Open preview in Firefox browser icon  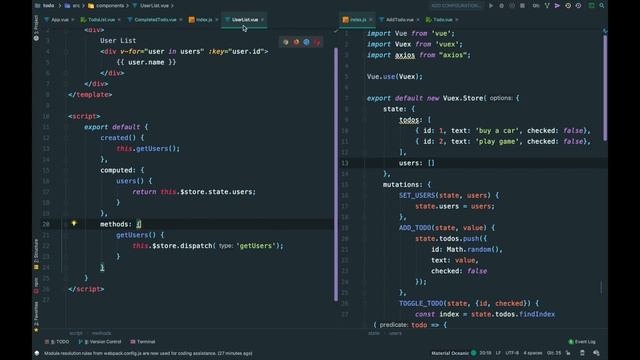click(296, 42)
